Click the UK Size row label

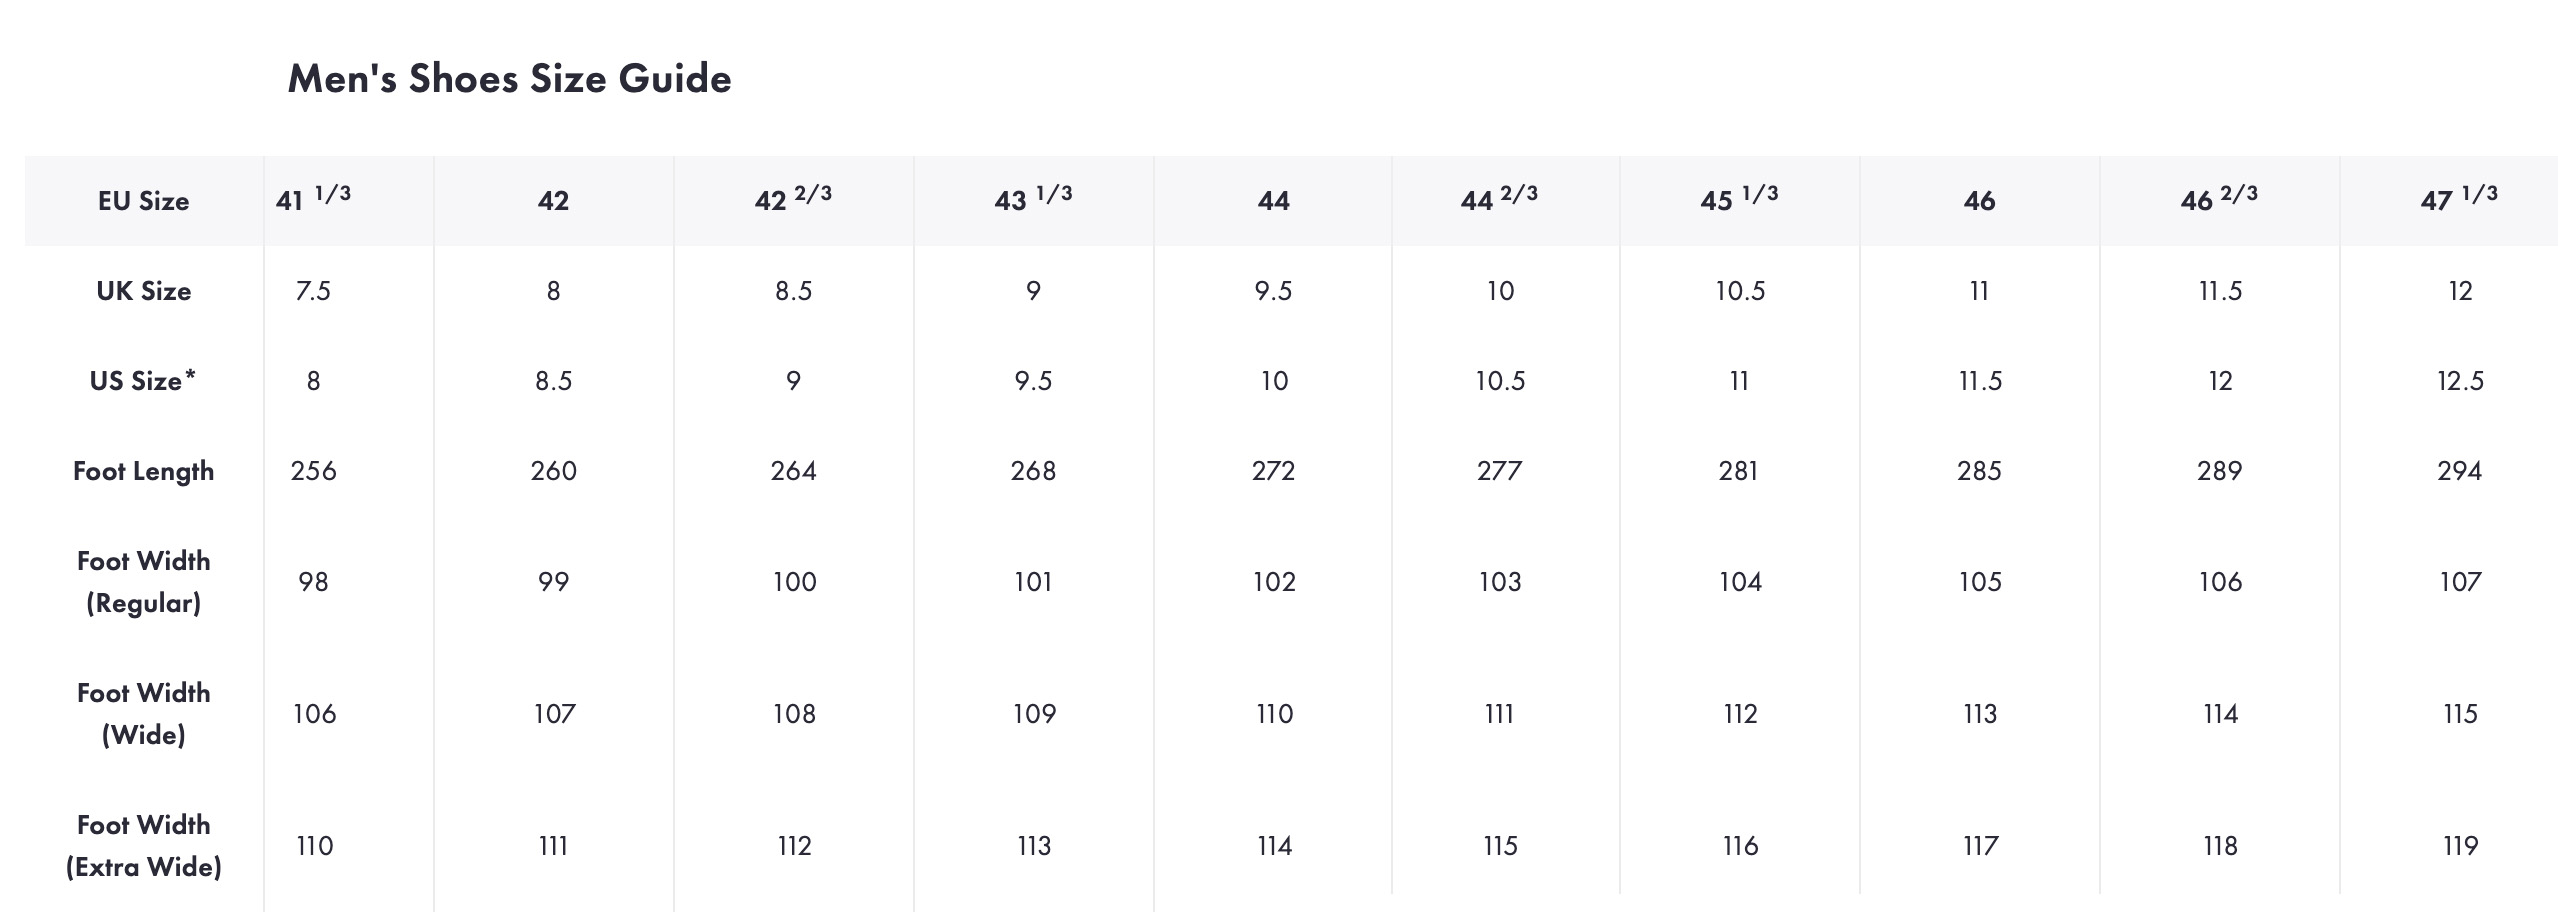click(143, 291)
